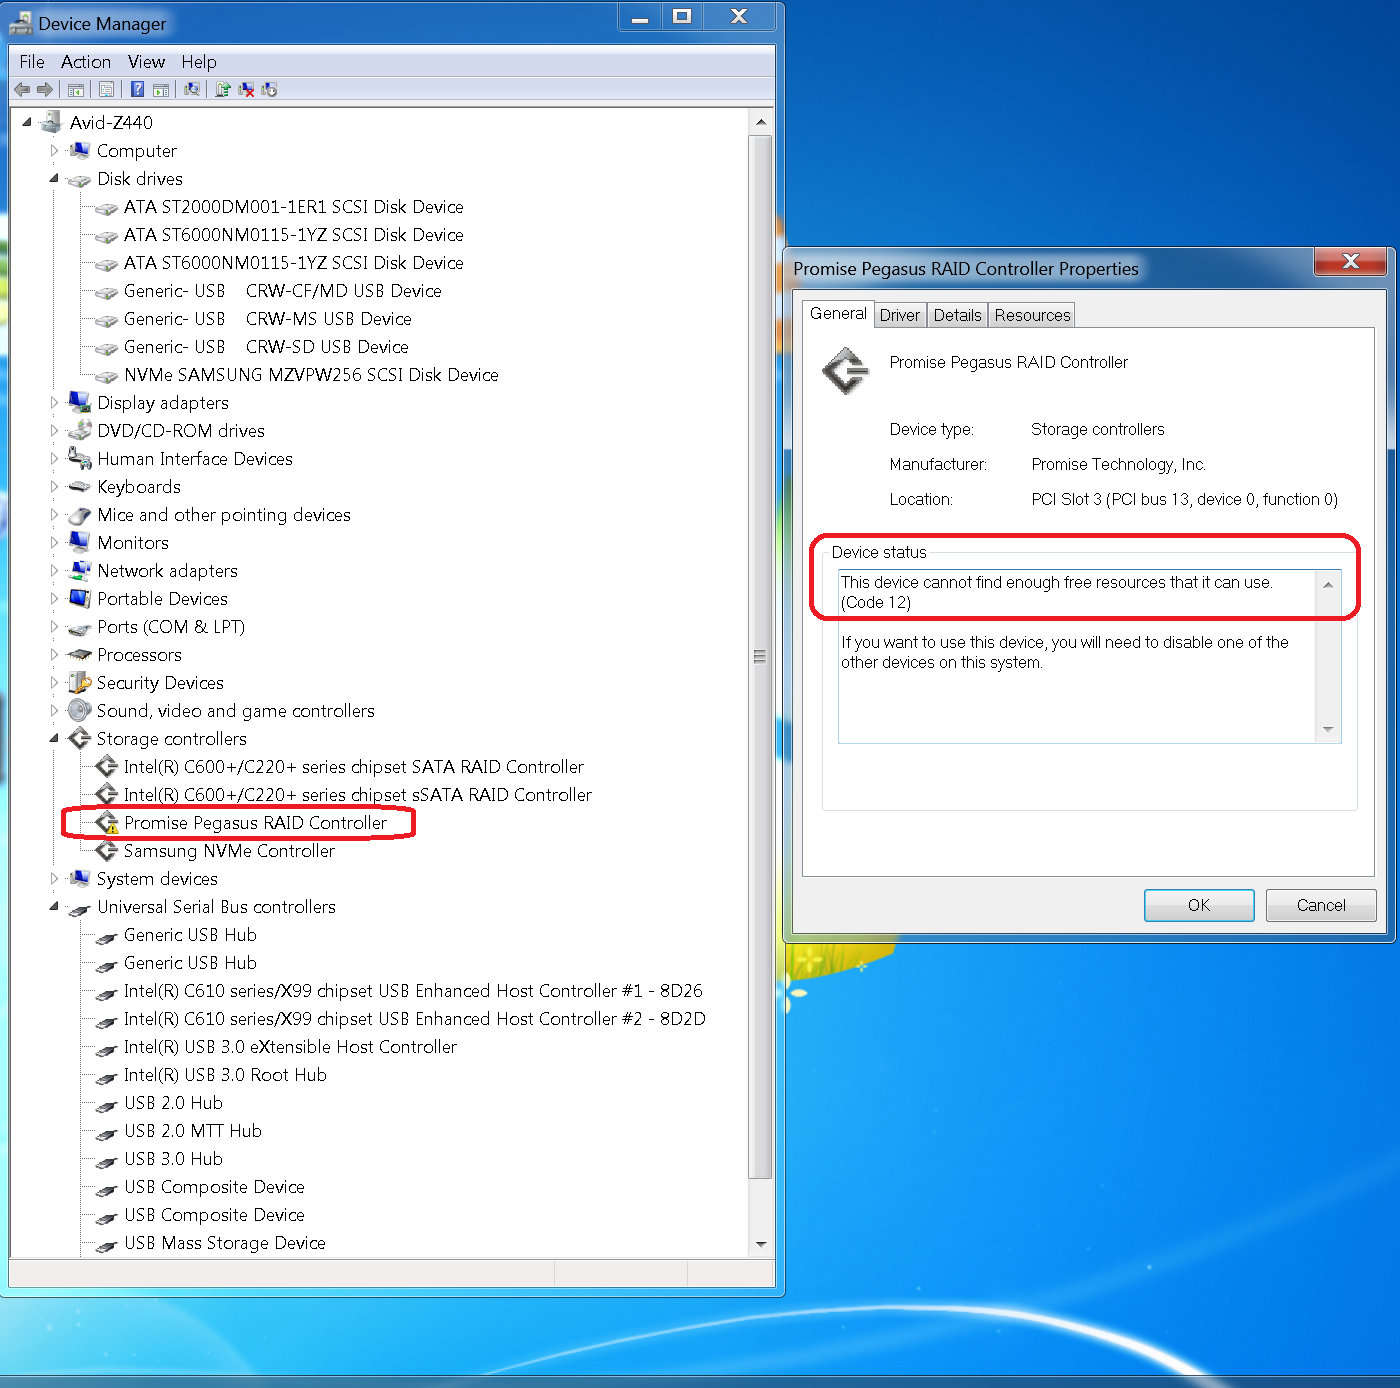Image resolution: width=1400 pixels, height=1388 pixels.
Task: Click the Ports (COM & LPT) category icon
Action: [79, 628]
